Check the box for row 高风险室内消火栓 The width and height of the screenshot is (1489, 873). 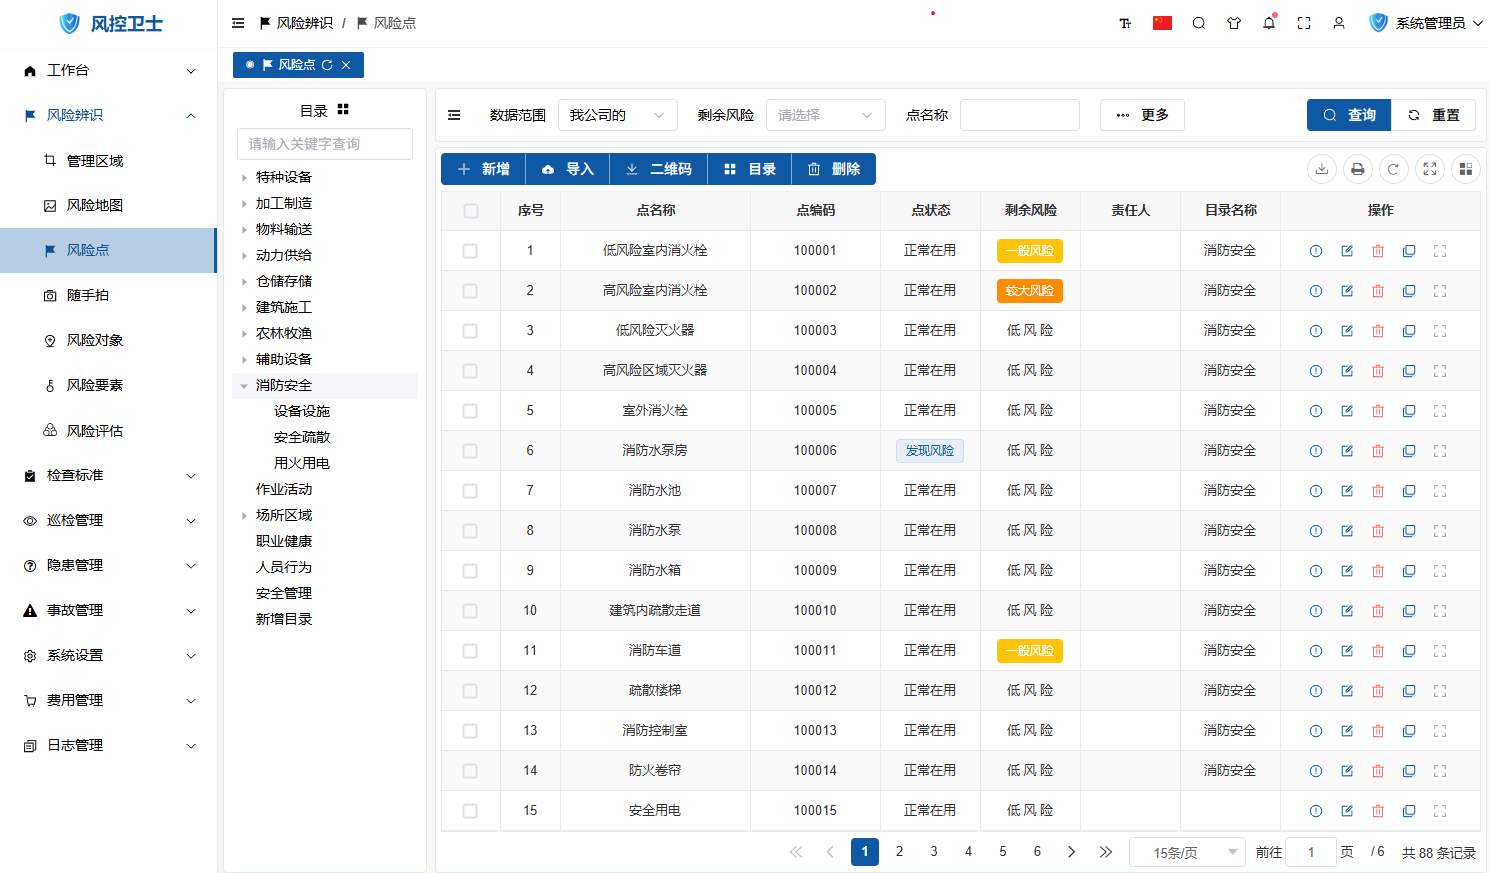(x=470, y=291)
